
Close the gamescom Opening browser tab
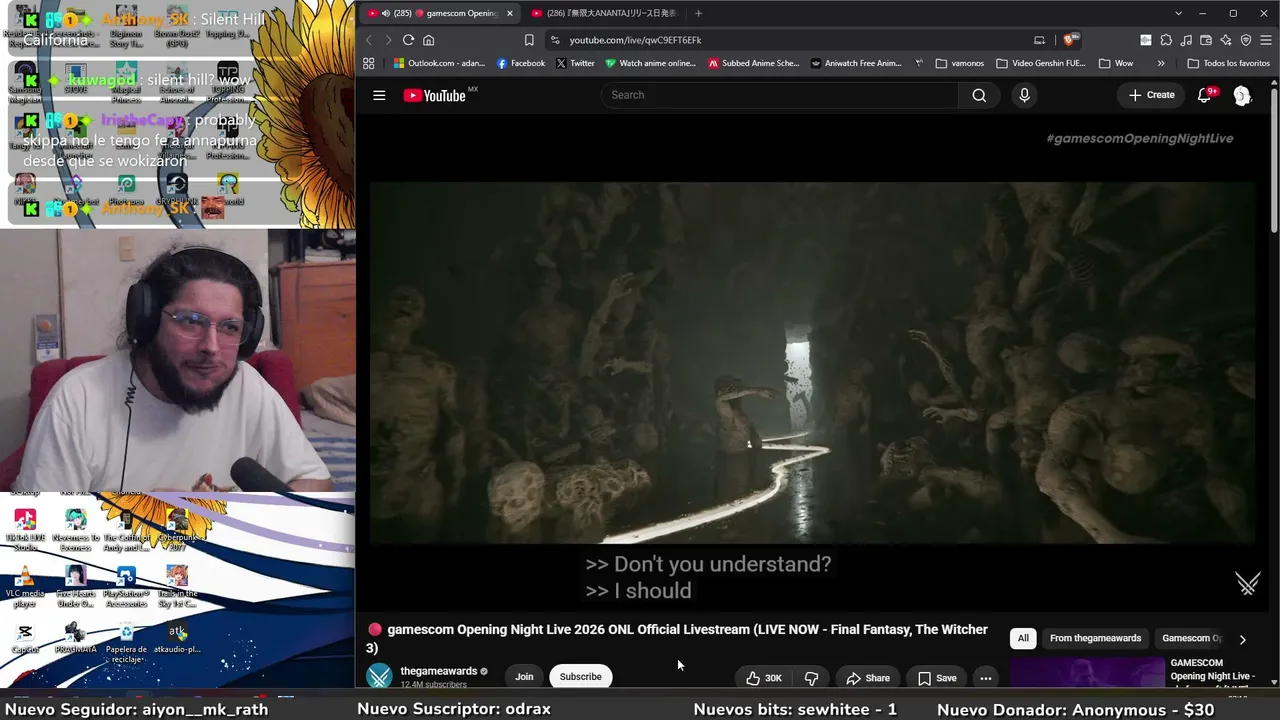510,13
